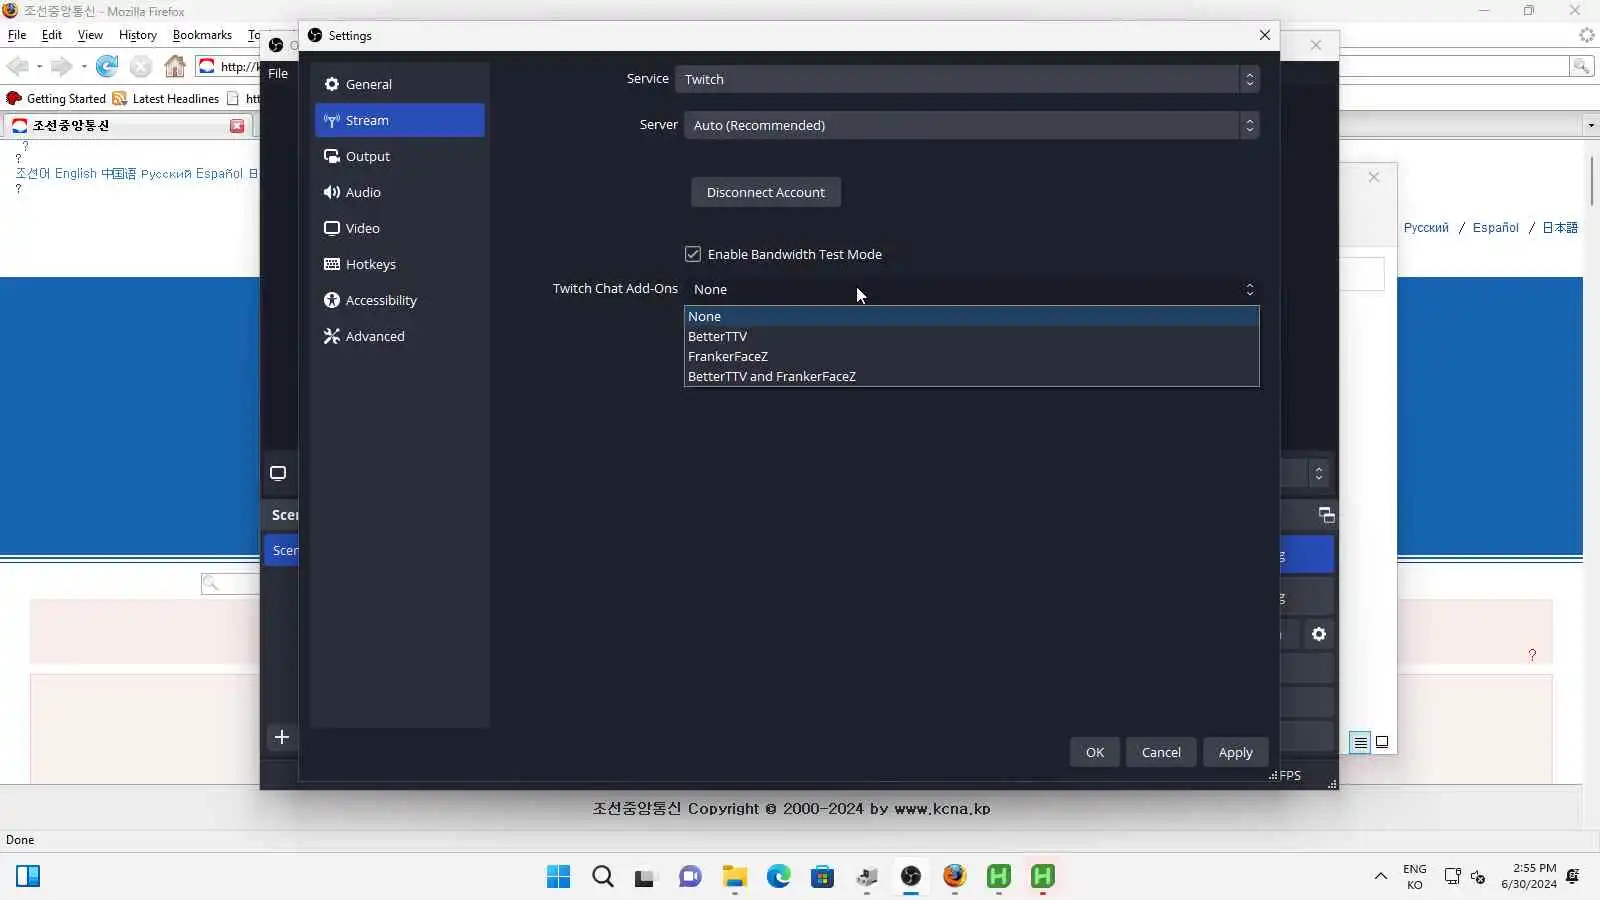Switch to Firefox via taskbar icon
1600x900 pixels.
click(955, 877)
